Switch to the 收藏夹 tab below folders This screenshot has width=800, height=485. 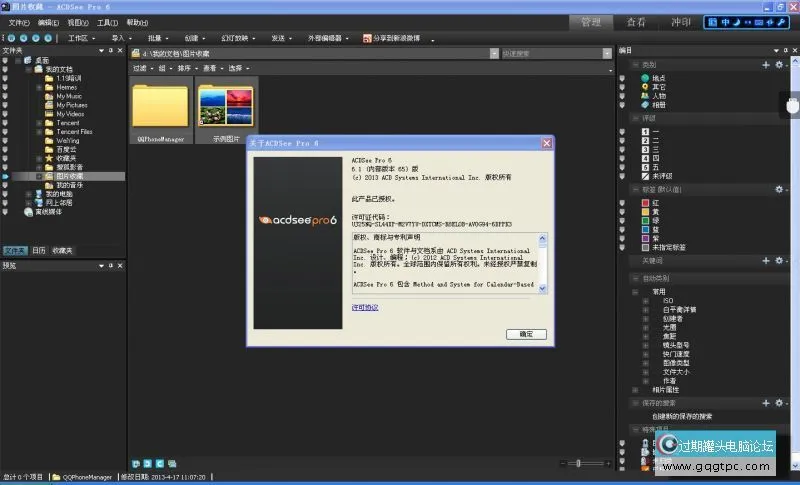[62, 250]
